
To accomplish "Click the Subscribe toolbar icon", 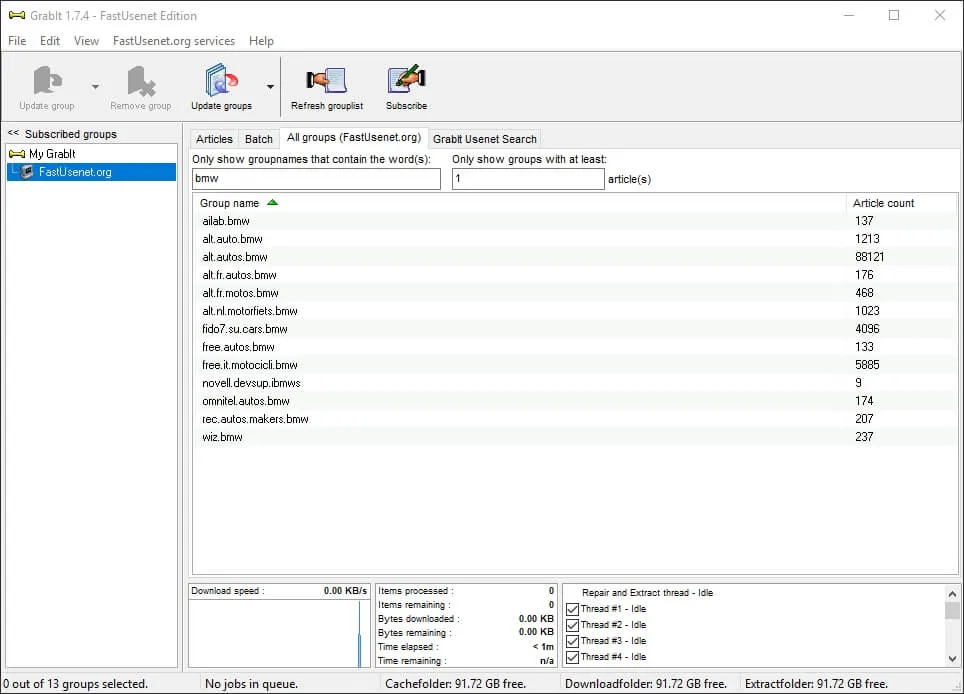I will [406, 79].
